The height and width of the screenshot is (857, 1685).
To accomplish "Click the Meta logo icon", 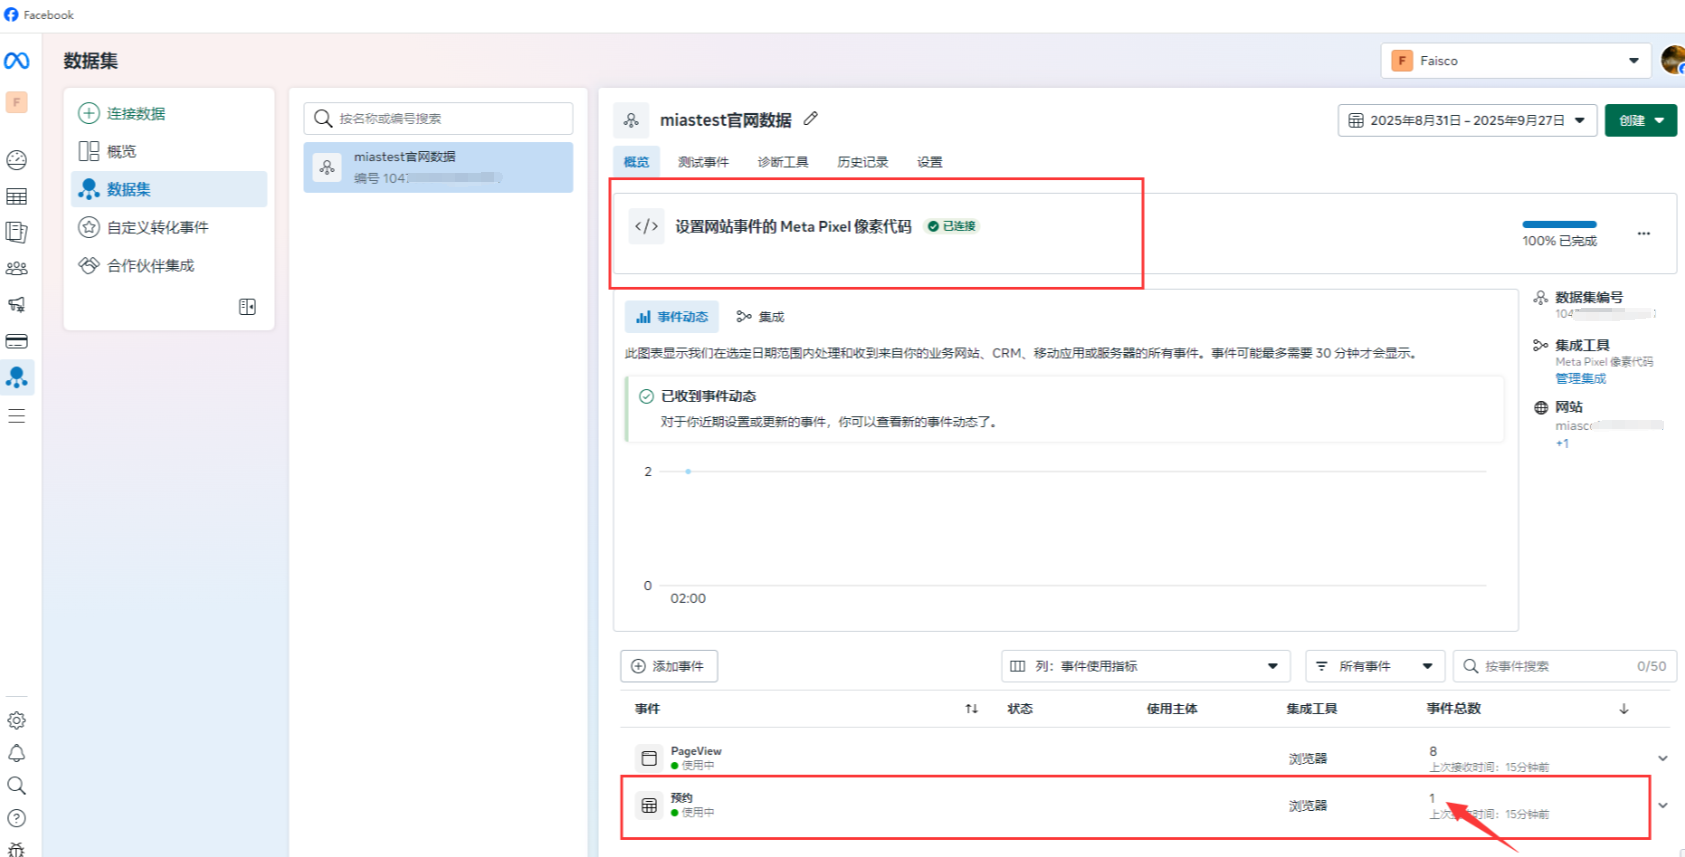I will pyautogui.click(x=17, y=61).
